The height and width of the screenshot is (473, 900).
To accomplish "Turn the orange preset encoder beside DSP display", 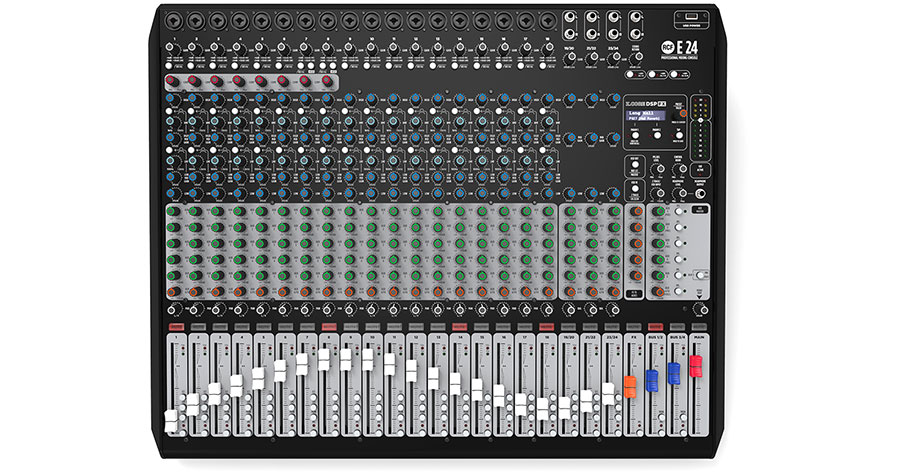I will pos(683,115).
